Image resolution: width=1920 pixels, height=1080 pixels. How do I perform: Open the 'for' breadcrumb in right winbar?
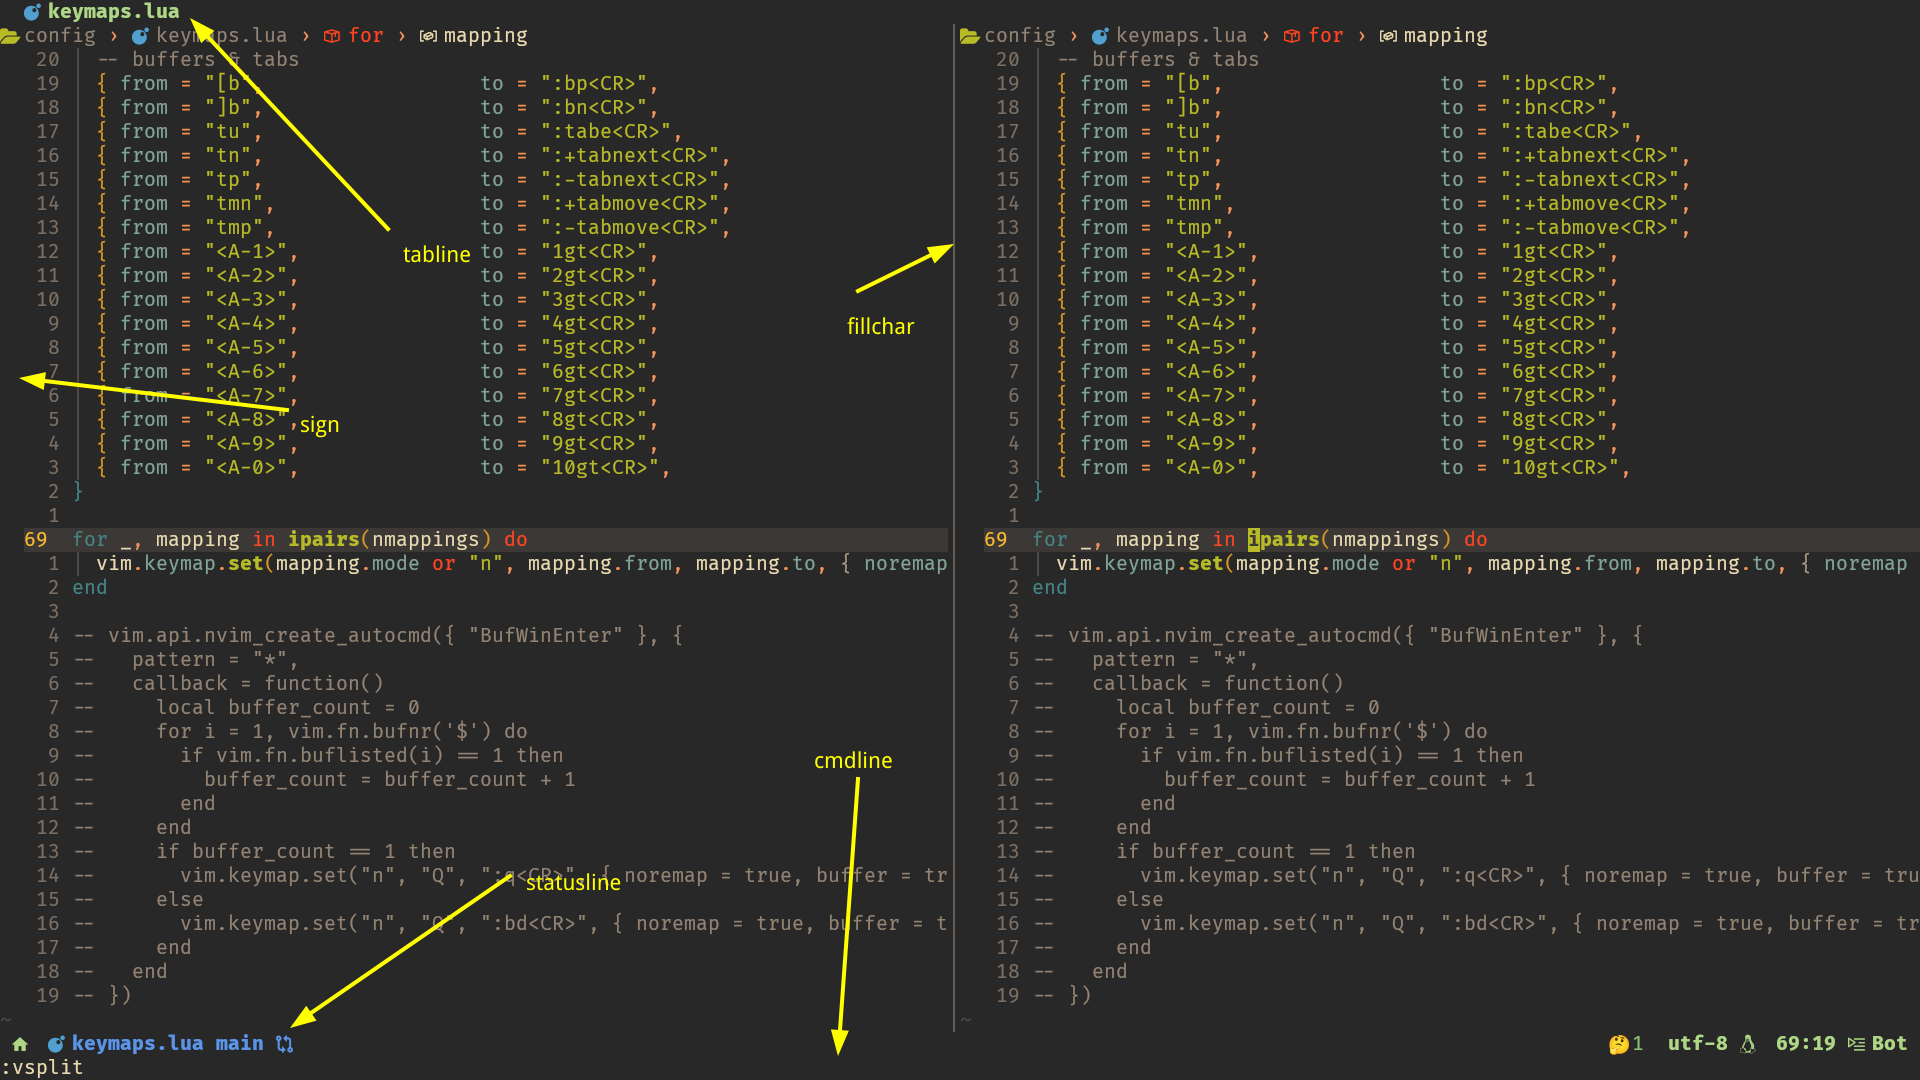1326,35
